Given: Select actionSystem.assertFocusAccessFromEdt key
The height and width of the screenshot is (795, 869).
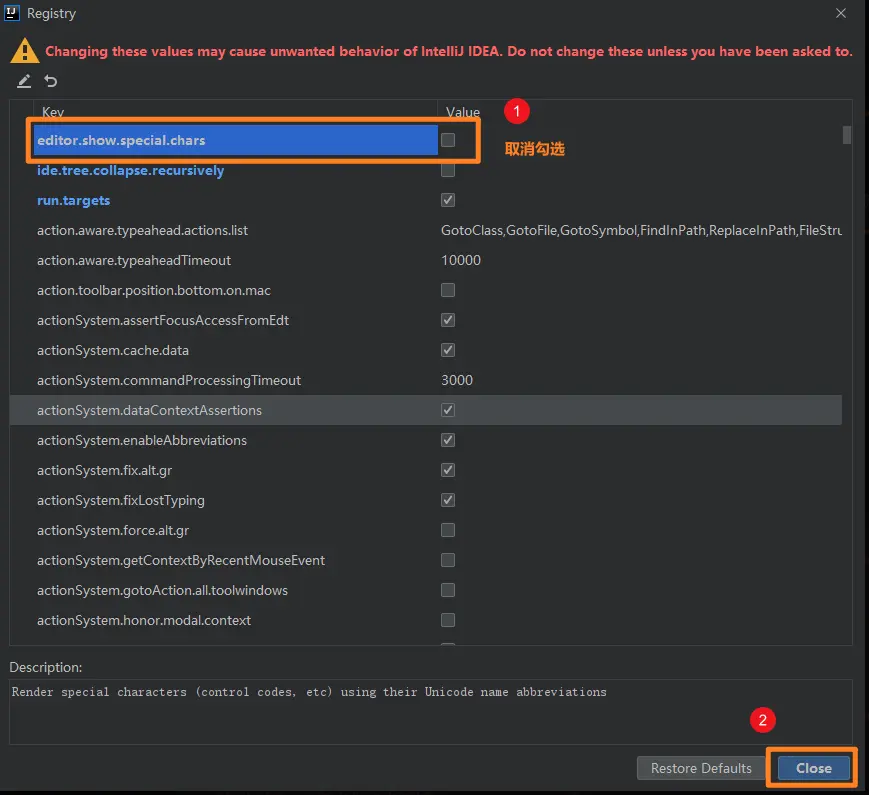Looking at the screenshot, I should pos(163,320).
